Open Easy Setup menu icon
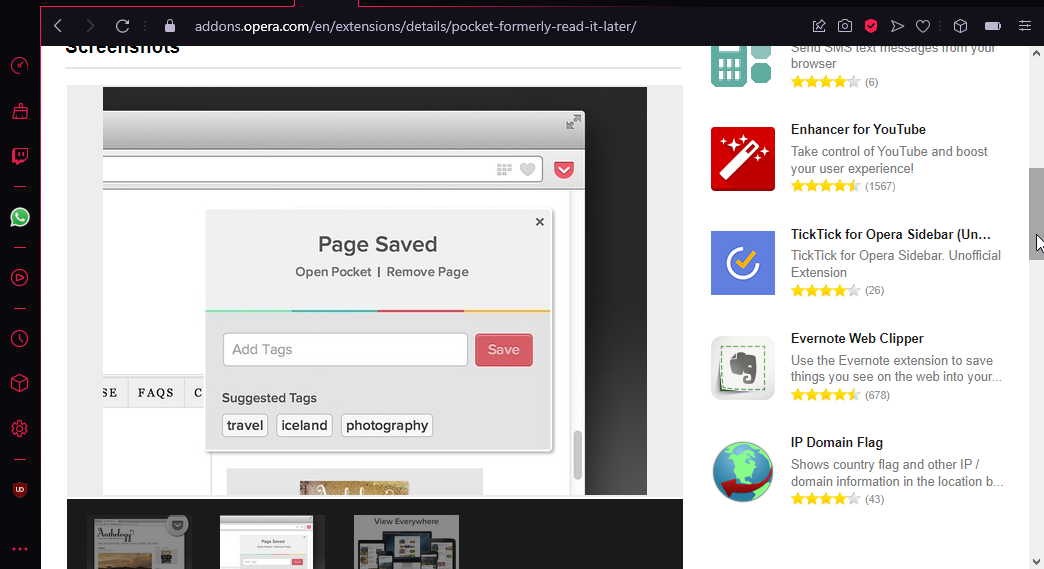 [1025, 26]
